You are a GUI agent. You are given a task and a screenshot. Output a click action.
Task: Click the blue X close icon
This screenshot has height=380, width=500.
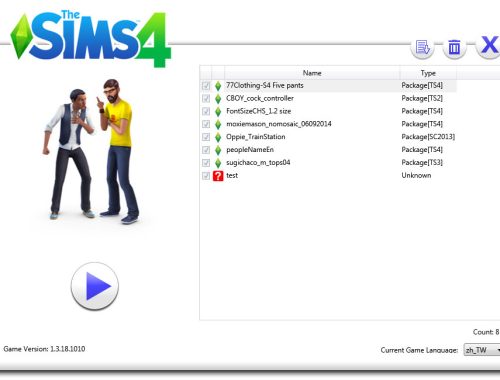click(x=489, y=45)
